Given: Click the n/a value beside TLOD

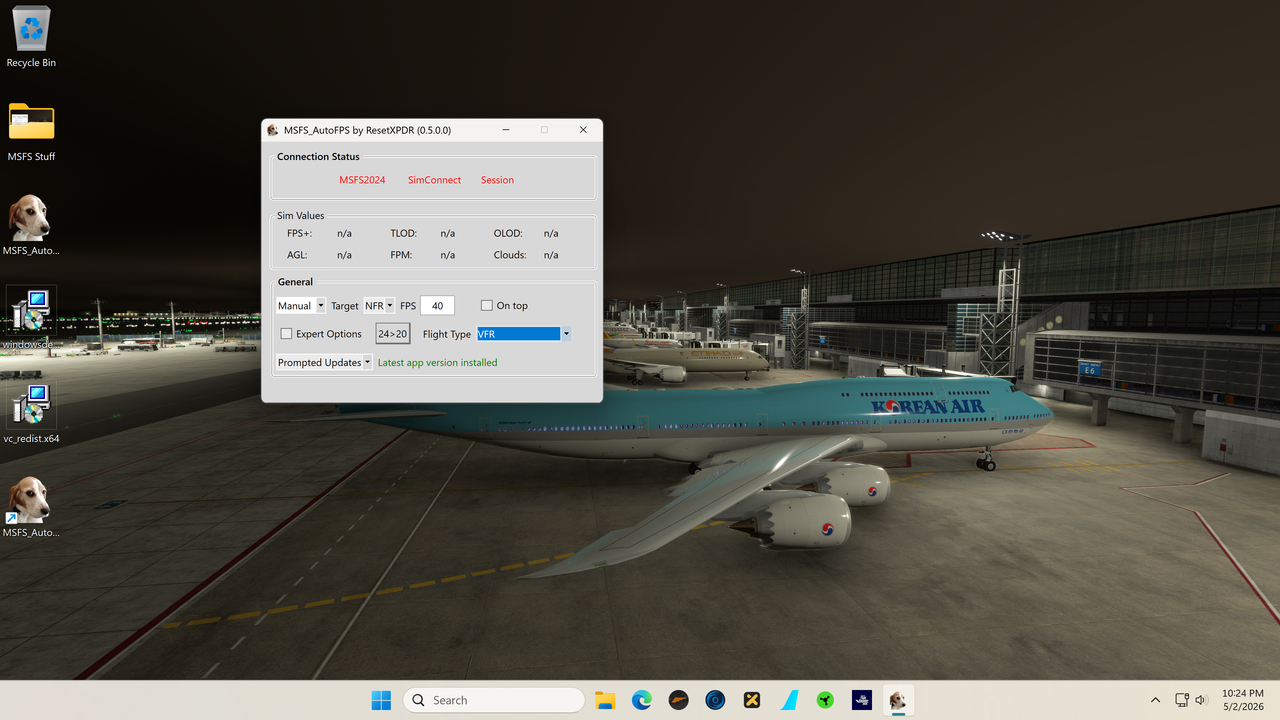Looking at the screenshot, I should pyautogui.click(x=447, y=233).
